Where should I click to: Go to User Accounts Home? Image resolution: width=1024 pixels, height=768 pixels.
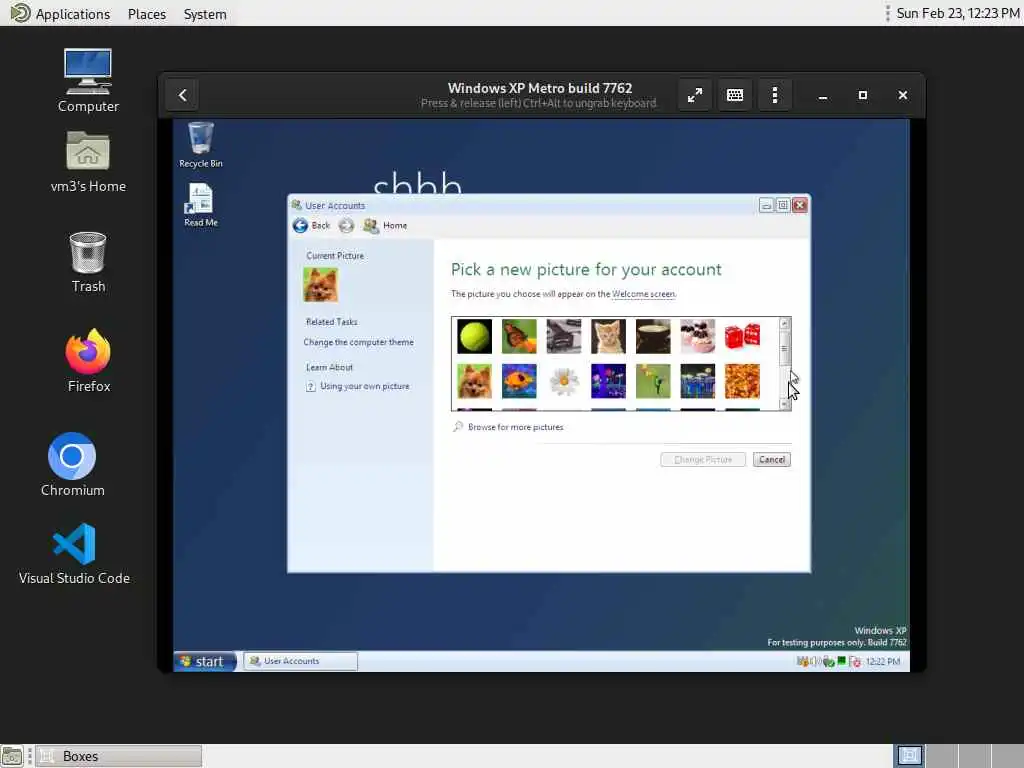(385, 225)
